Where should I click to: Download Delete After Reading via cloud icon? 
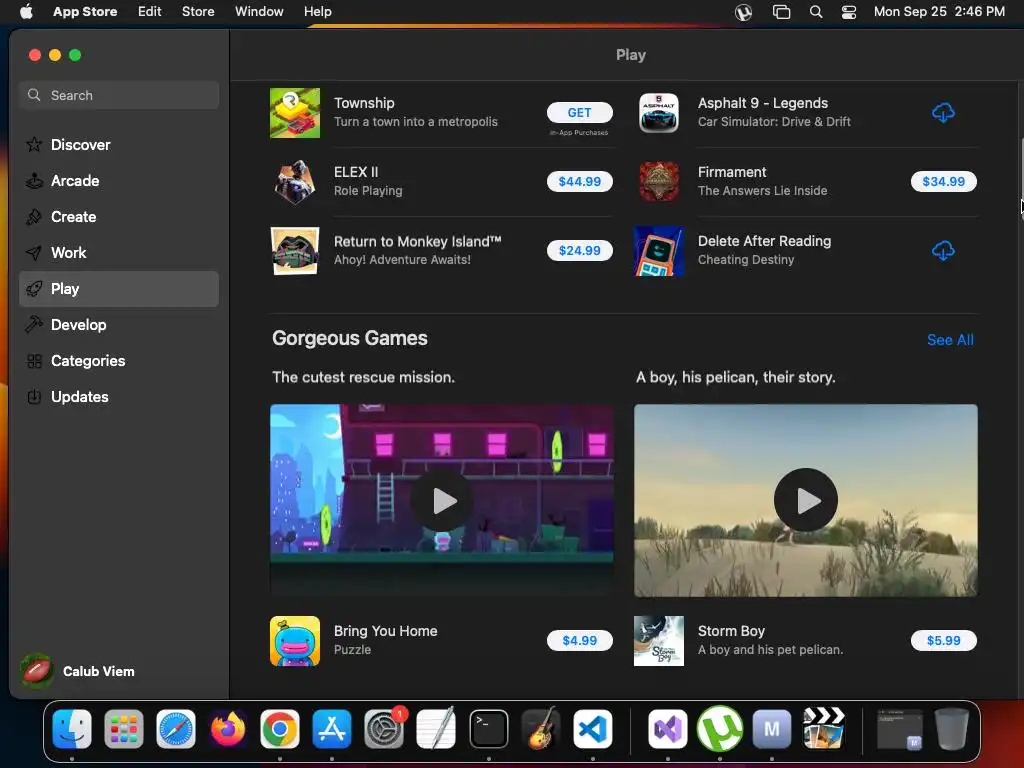(943, 251)
